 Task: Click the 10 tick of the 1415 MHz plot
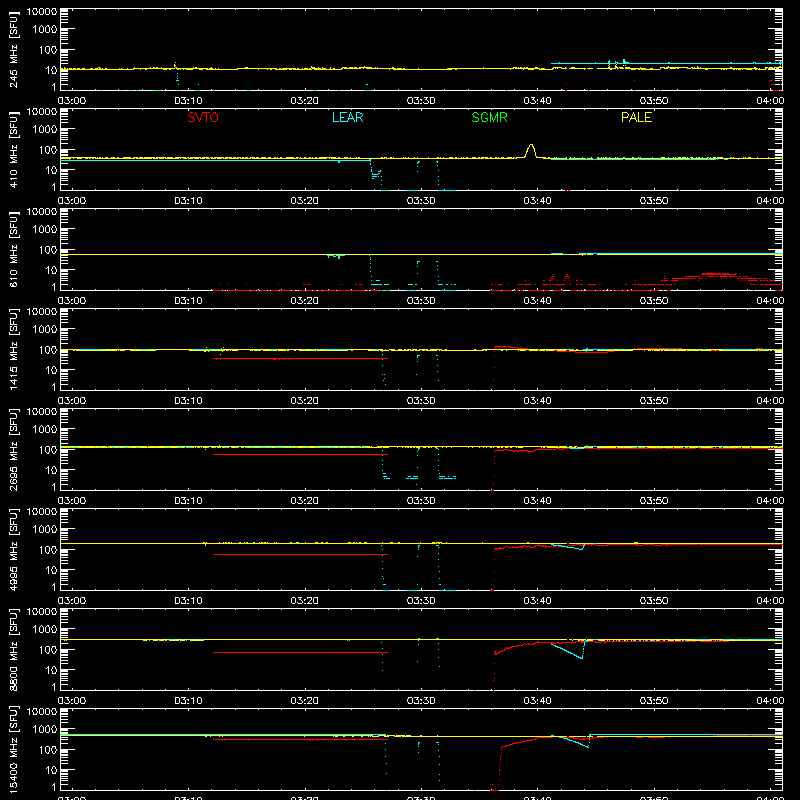point(51,370)
